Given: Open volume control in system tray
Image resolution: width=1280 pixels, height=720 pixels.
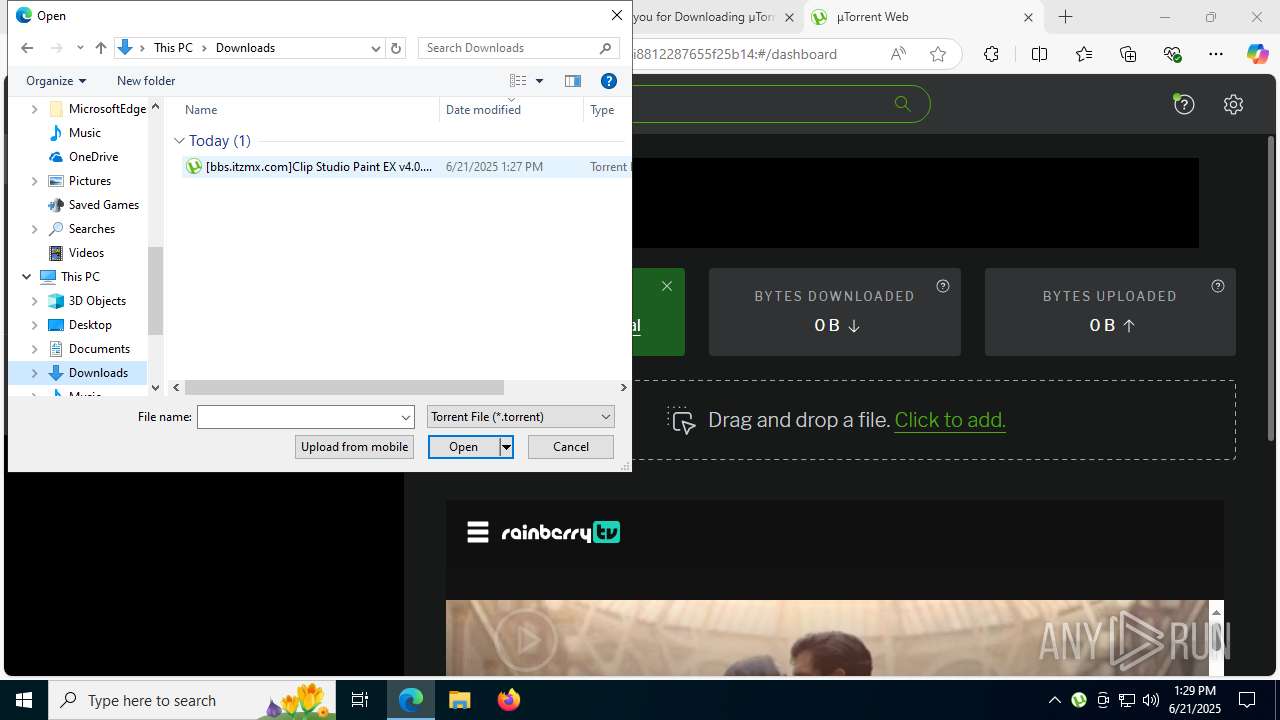Looking at the screenshot, I should pos(1151,700).
